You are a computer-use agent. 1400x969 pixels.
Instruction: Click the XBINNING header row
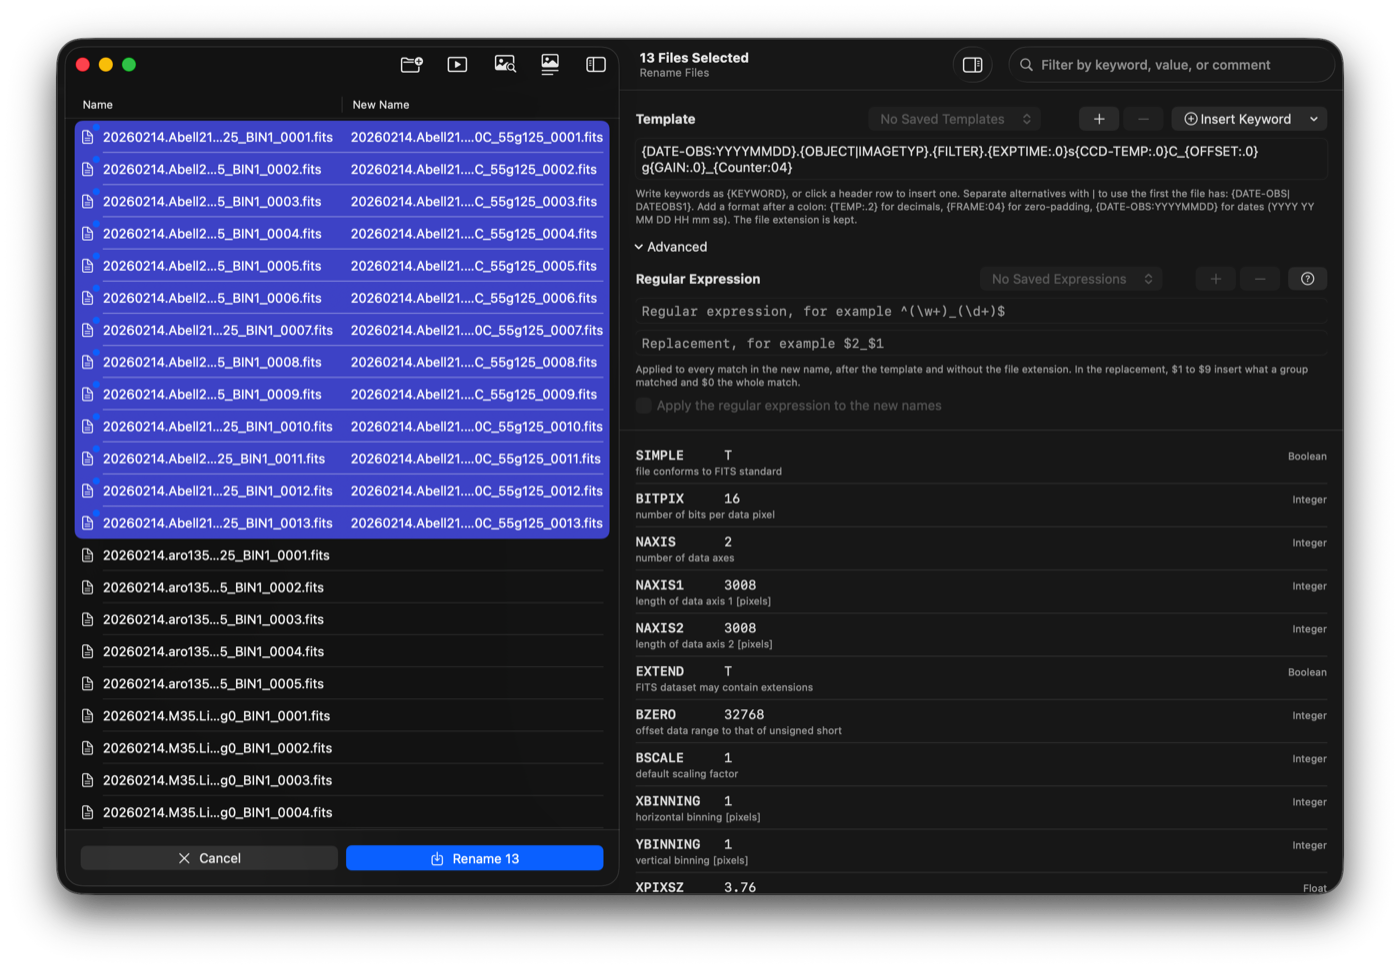(x=982, y=808)
